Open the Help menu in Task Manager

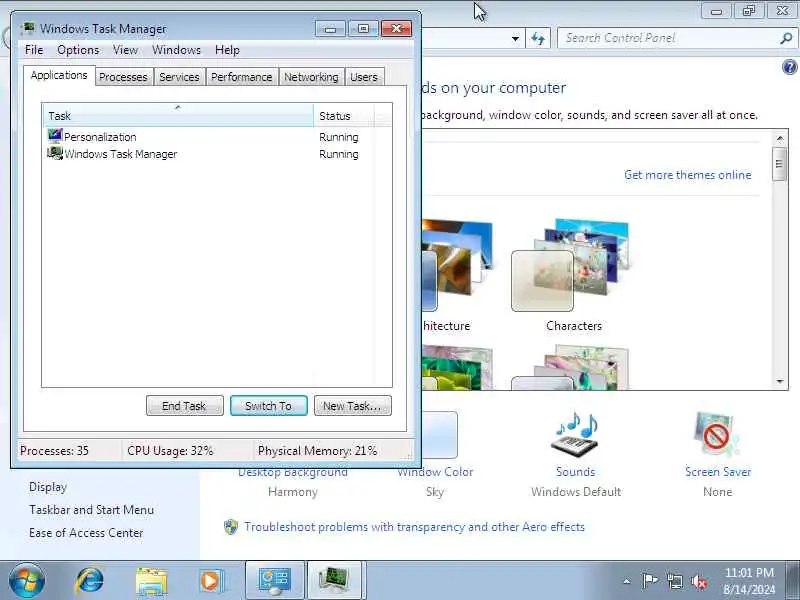pyautogui.click(x=227, y=50)
